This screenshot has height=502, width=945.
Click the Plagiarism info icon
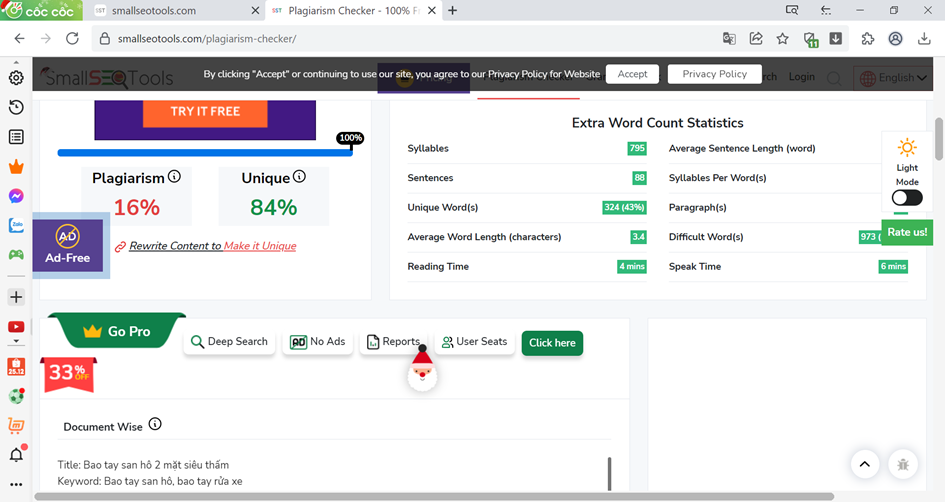pyautogui.click(x=174, y=177)
